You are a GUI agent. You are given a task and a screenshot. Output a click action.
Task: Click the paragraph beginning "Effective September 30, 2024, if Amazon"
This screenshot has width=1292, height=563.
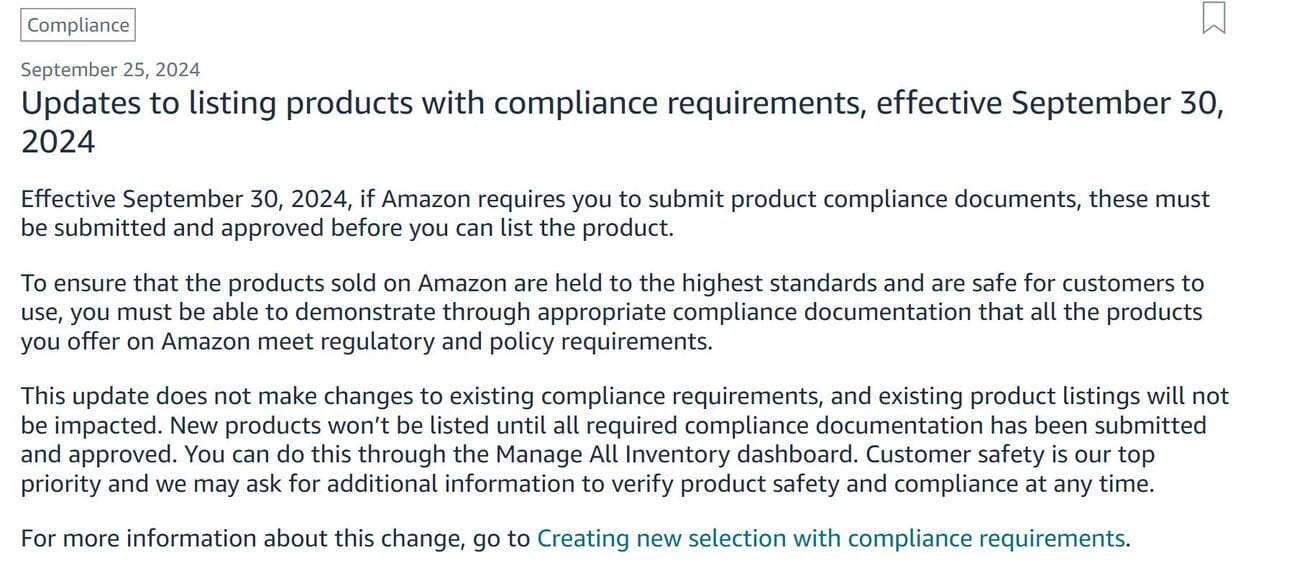[615, 213]
